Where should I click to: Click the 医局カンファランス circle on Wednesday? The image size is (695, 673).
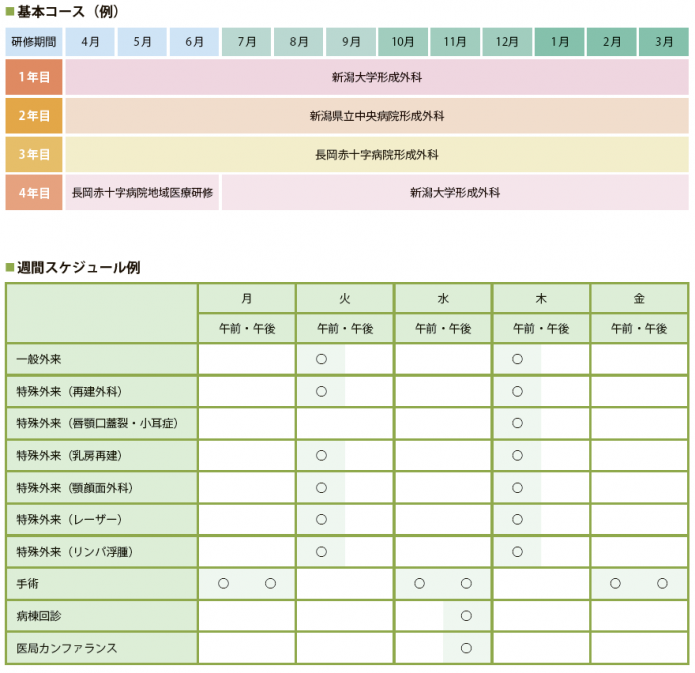[466, 648]
